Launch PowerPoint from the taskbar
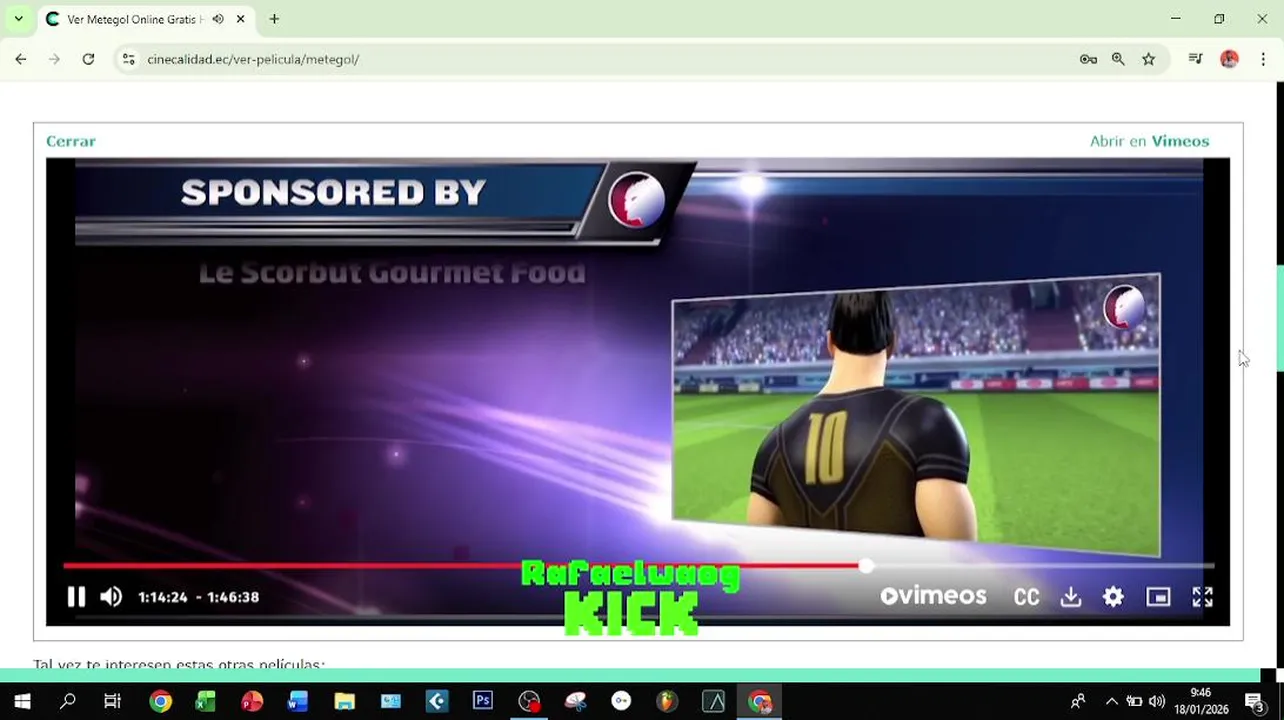Image resolution: width=1284 pixels, height=720 pixels. [252, 701]
